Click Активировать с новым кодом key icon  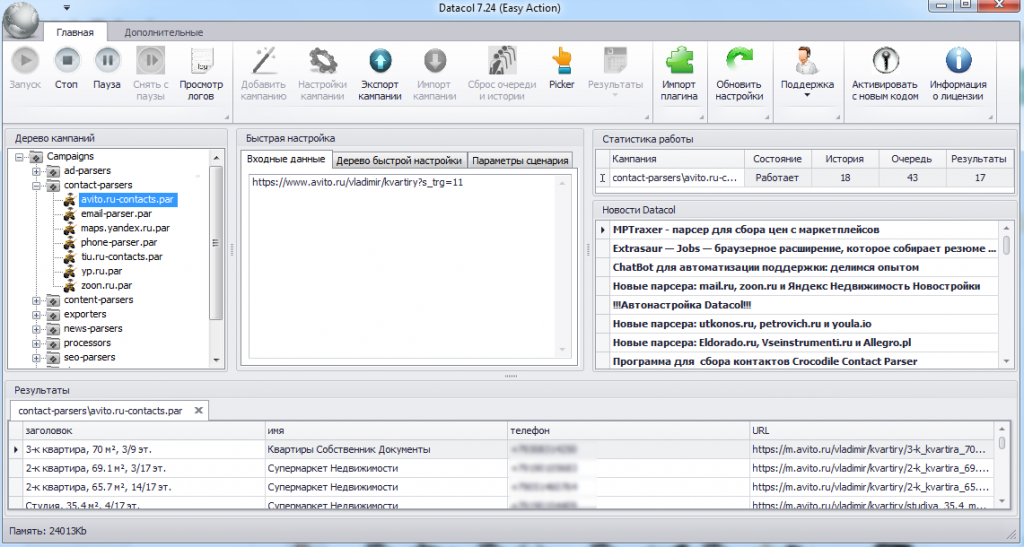click(885, 61)
